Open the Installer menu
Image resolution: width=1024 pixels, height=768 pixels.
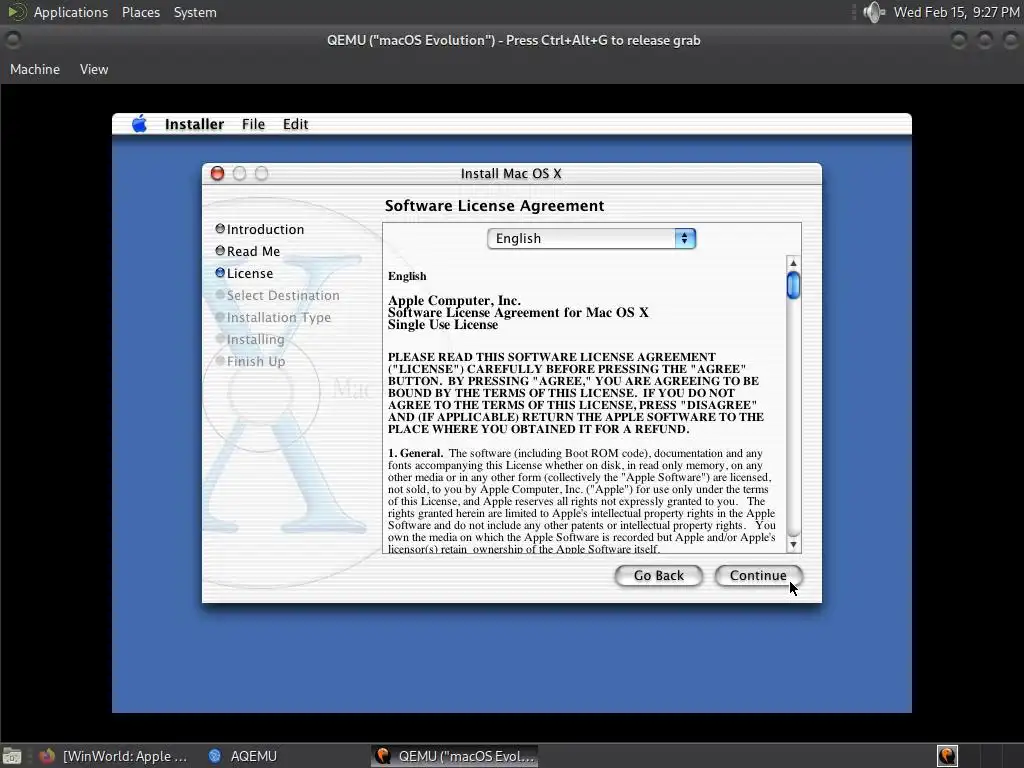(194, 124)
